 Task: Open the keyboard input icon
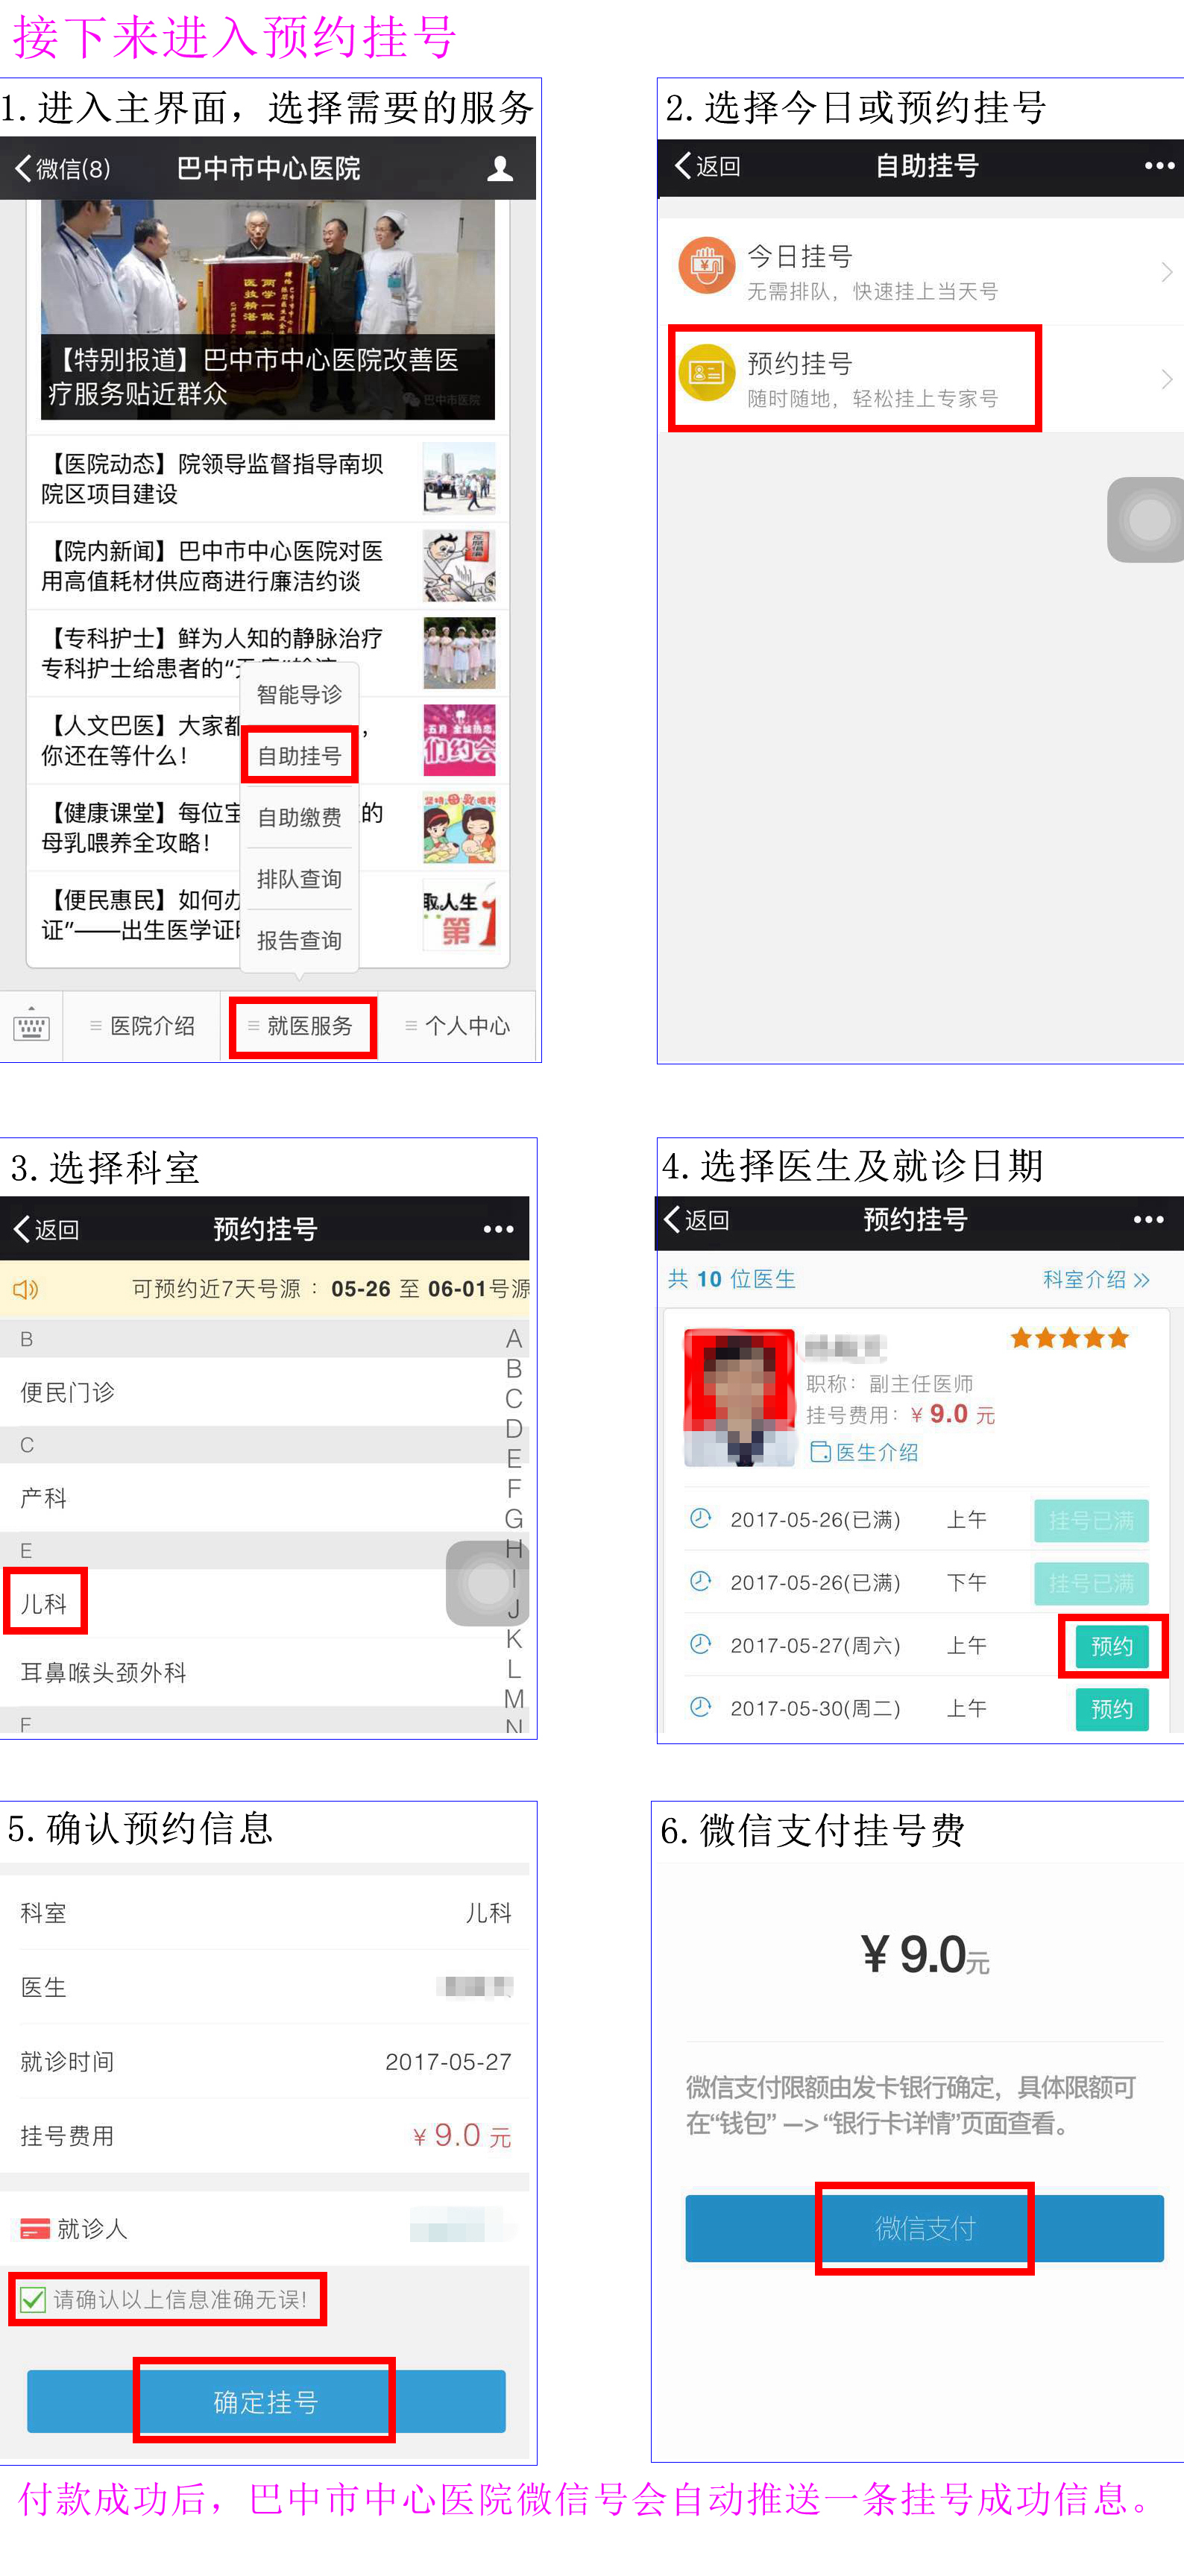click(x=31, y=1025)
